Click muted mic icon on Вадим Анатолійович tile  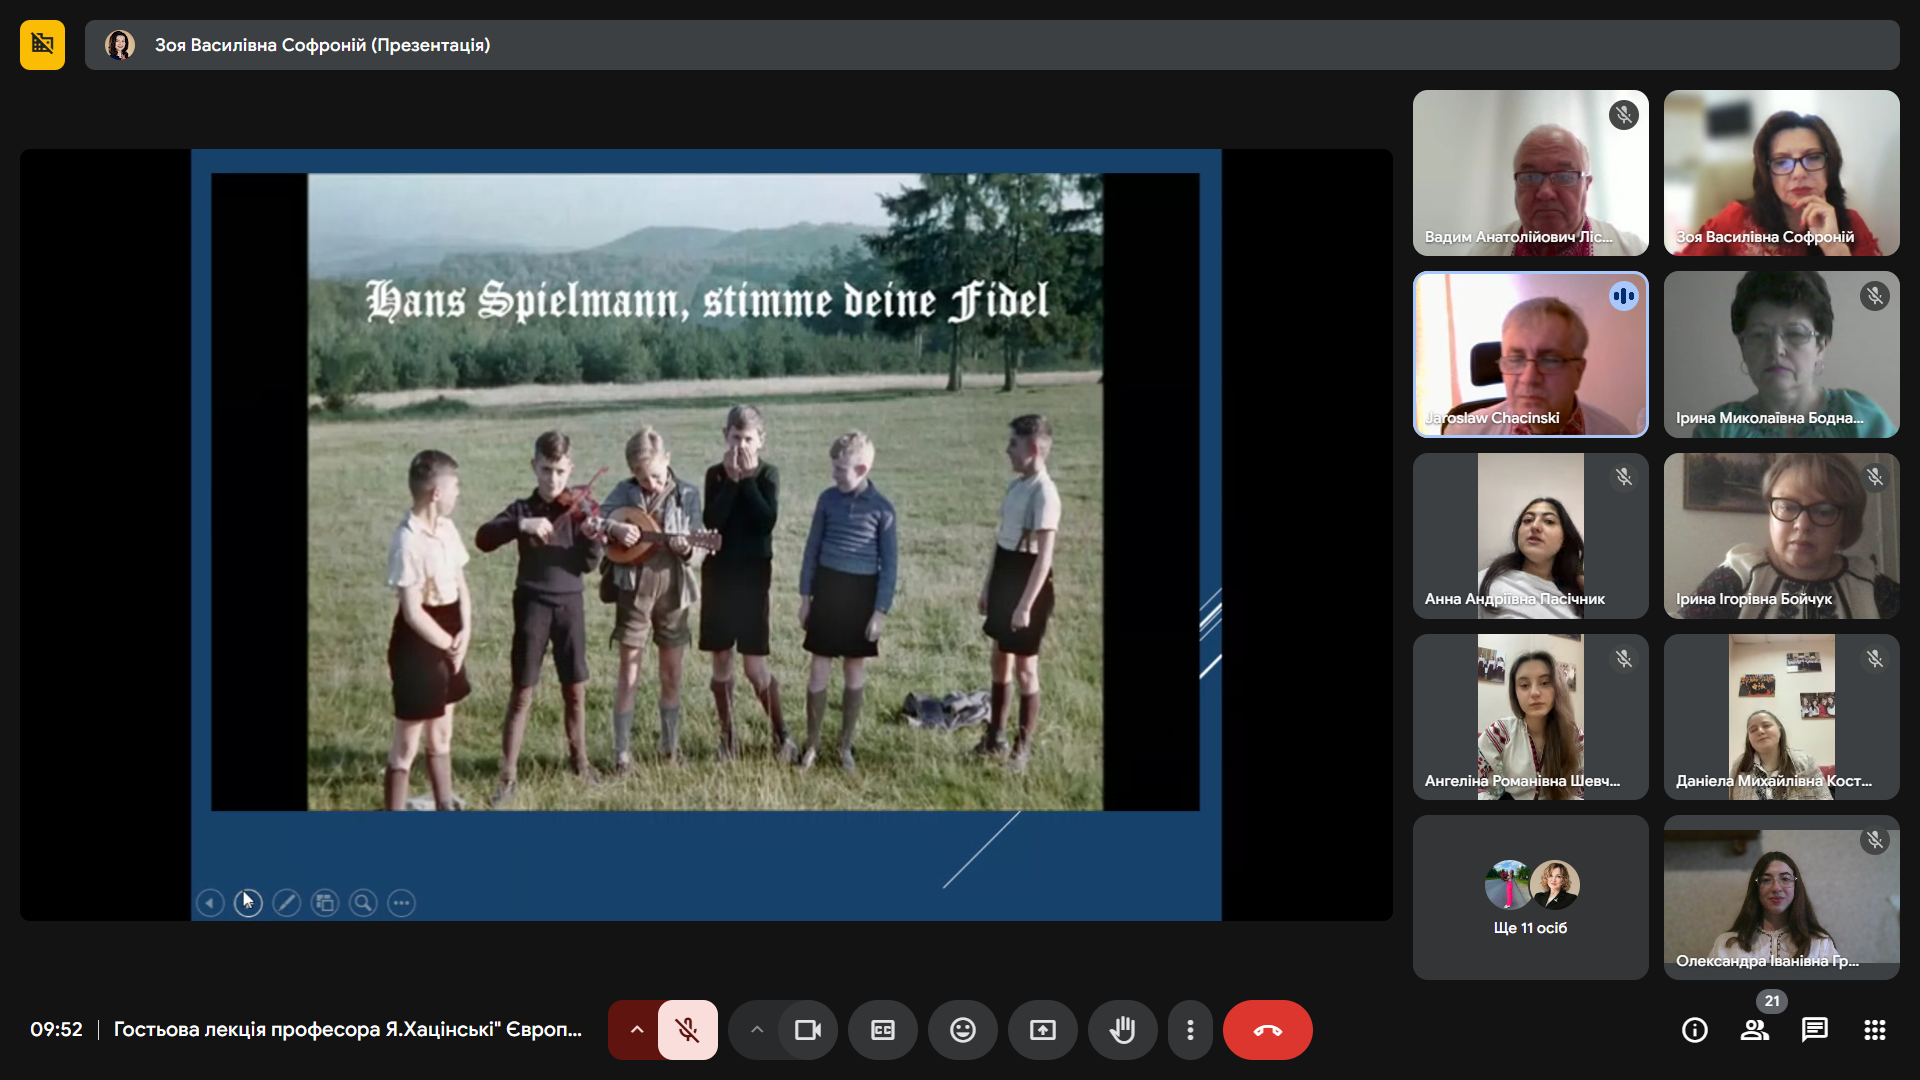(1624, 115)
